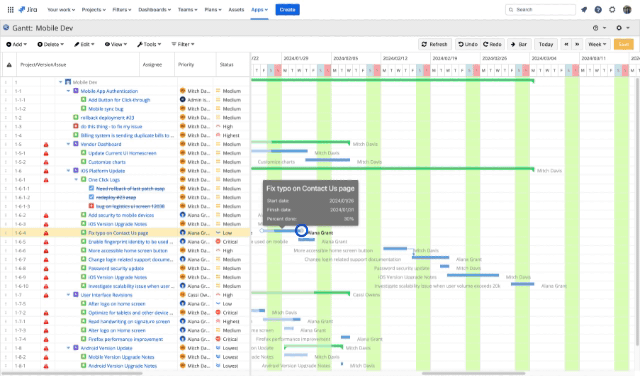Open the Filters menu
Image resolution: width=640 pixels, height=376 pixels.
[122, 9]
